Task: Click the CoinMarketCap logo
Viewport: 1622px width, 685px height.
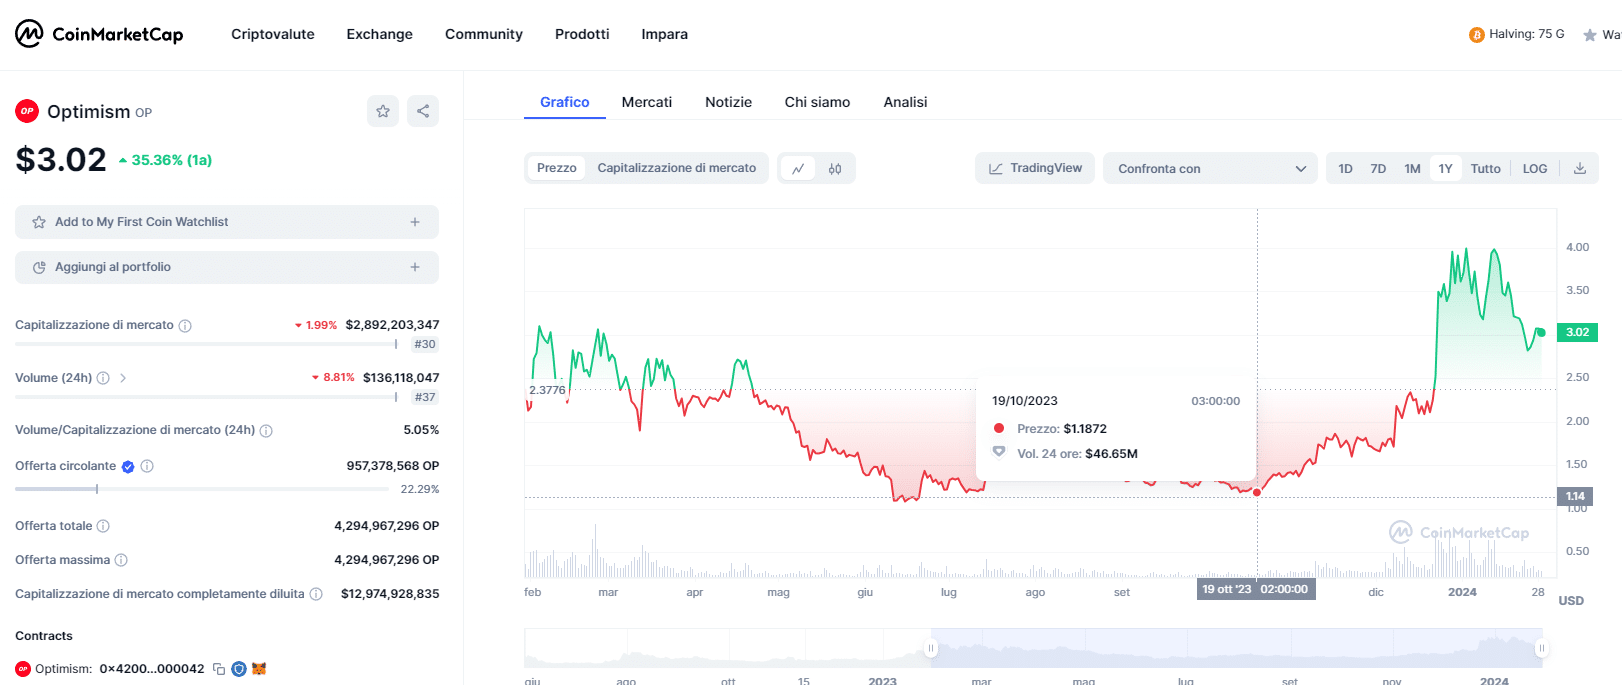Action: pos(99,34)
